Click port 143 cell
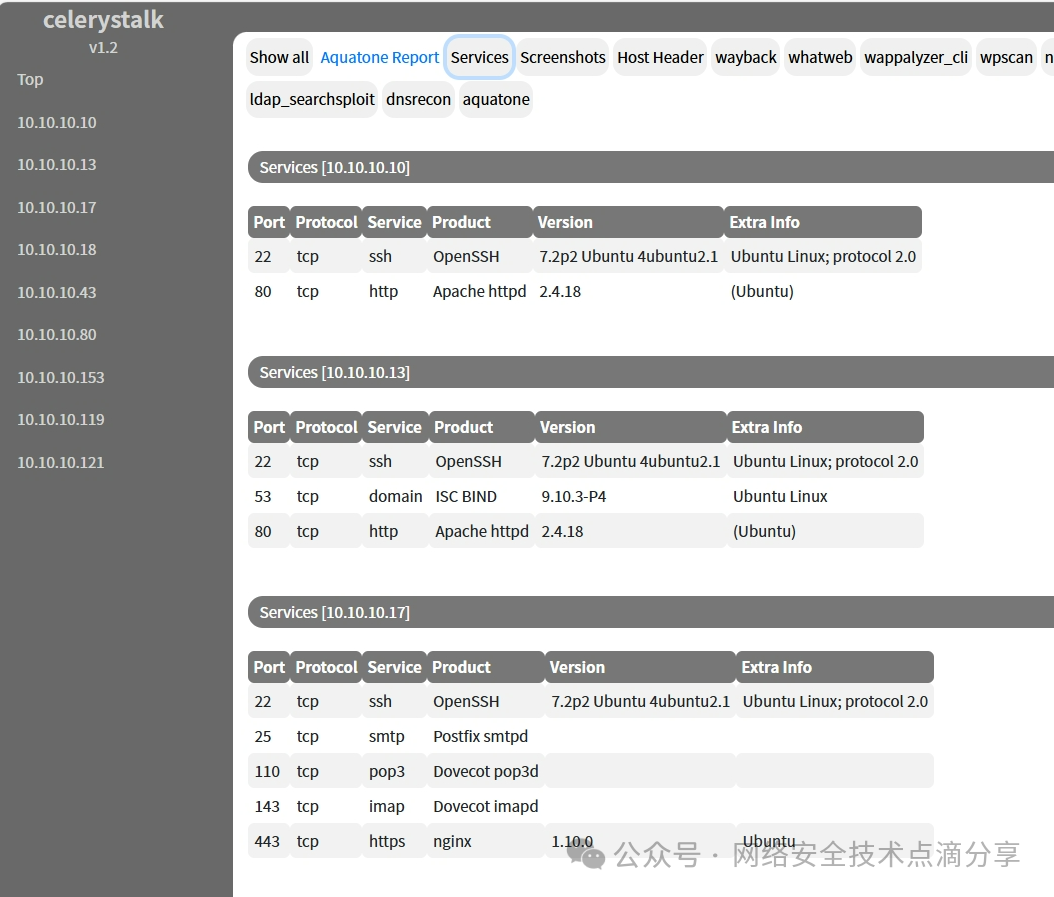This screenshot has height=897, width=1054. click(x=267, y=807)
